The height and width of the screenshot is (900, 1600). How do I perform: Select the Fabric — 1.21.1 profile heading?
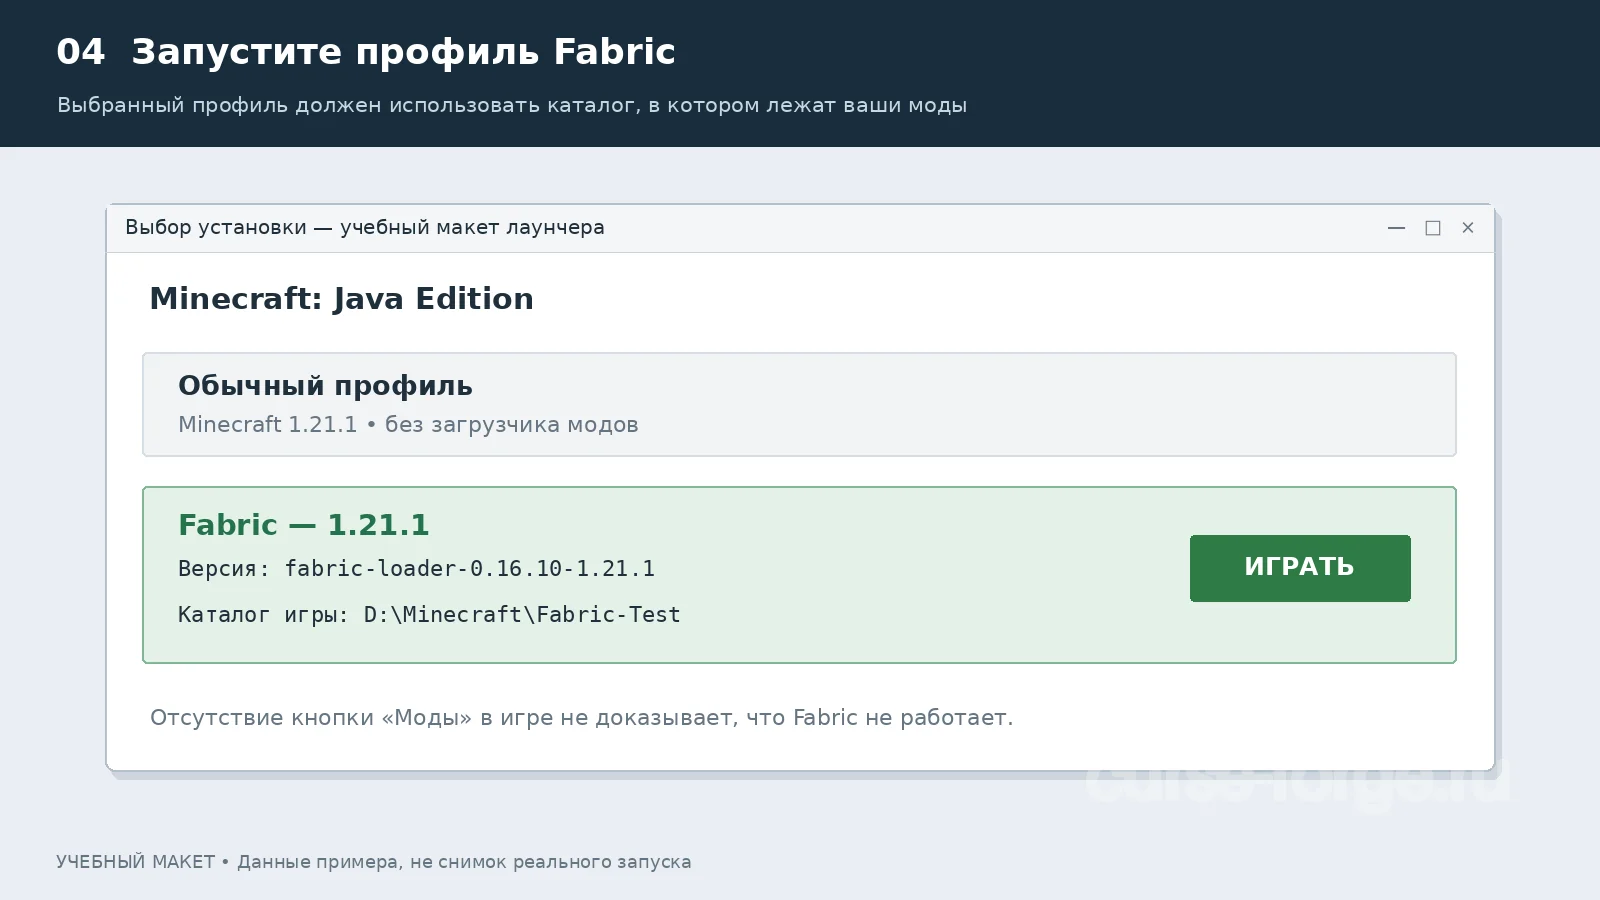point(304,525)
